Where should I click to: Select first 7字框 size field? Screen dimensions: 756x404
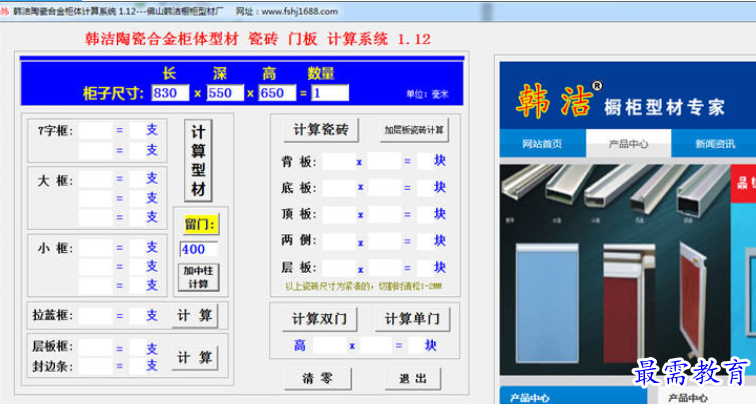click(95, 130)
